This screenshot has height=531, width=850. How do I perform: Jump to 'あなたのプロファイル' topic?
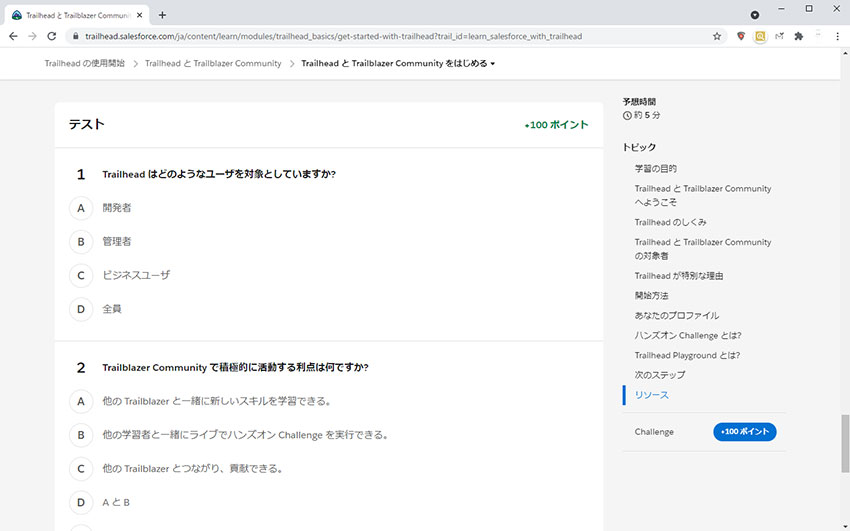tap(677, 315)
